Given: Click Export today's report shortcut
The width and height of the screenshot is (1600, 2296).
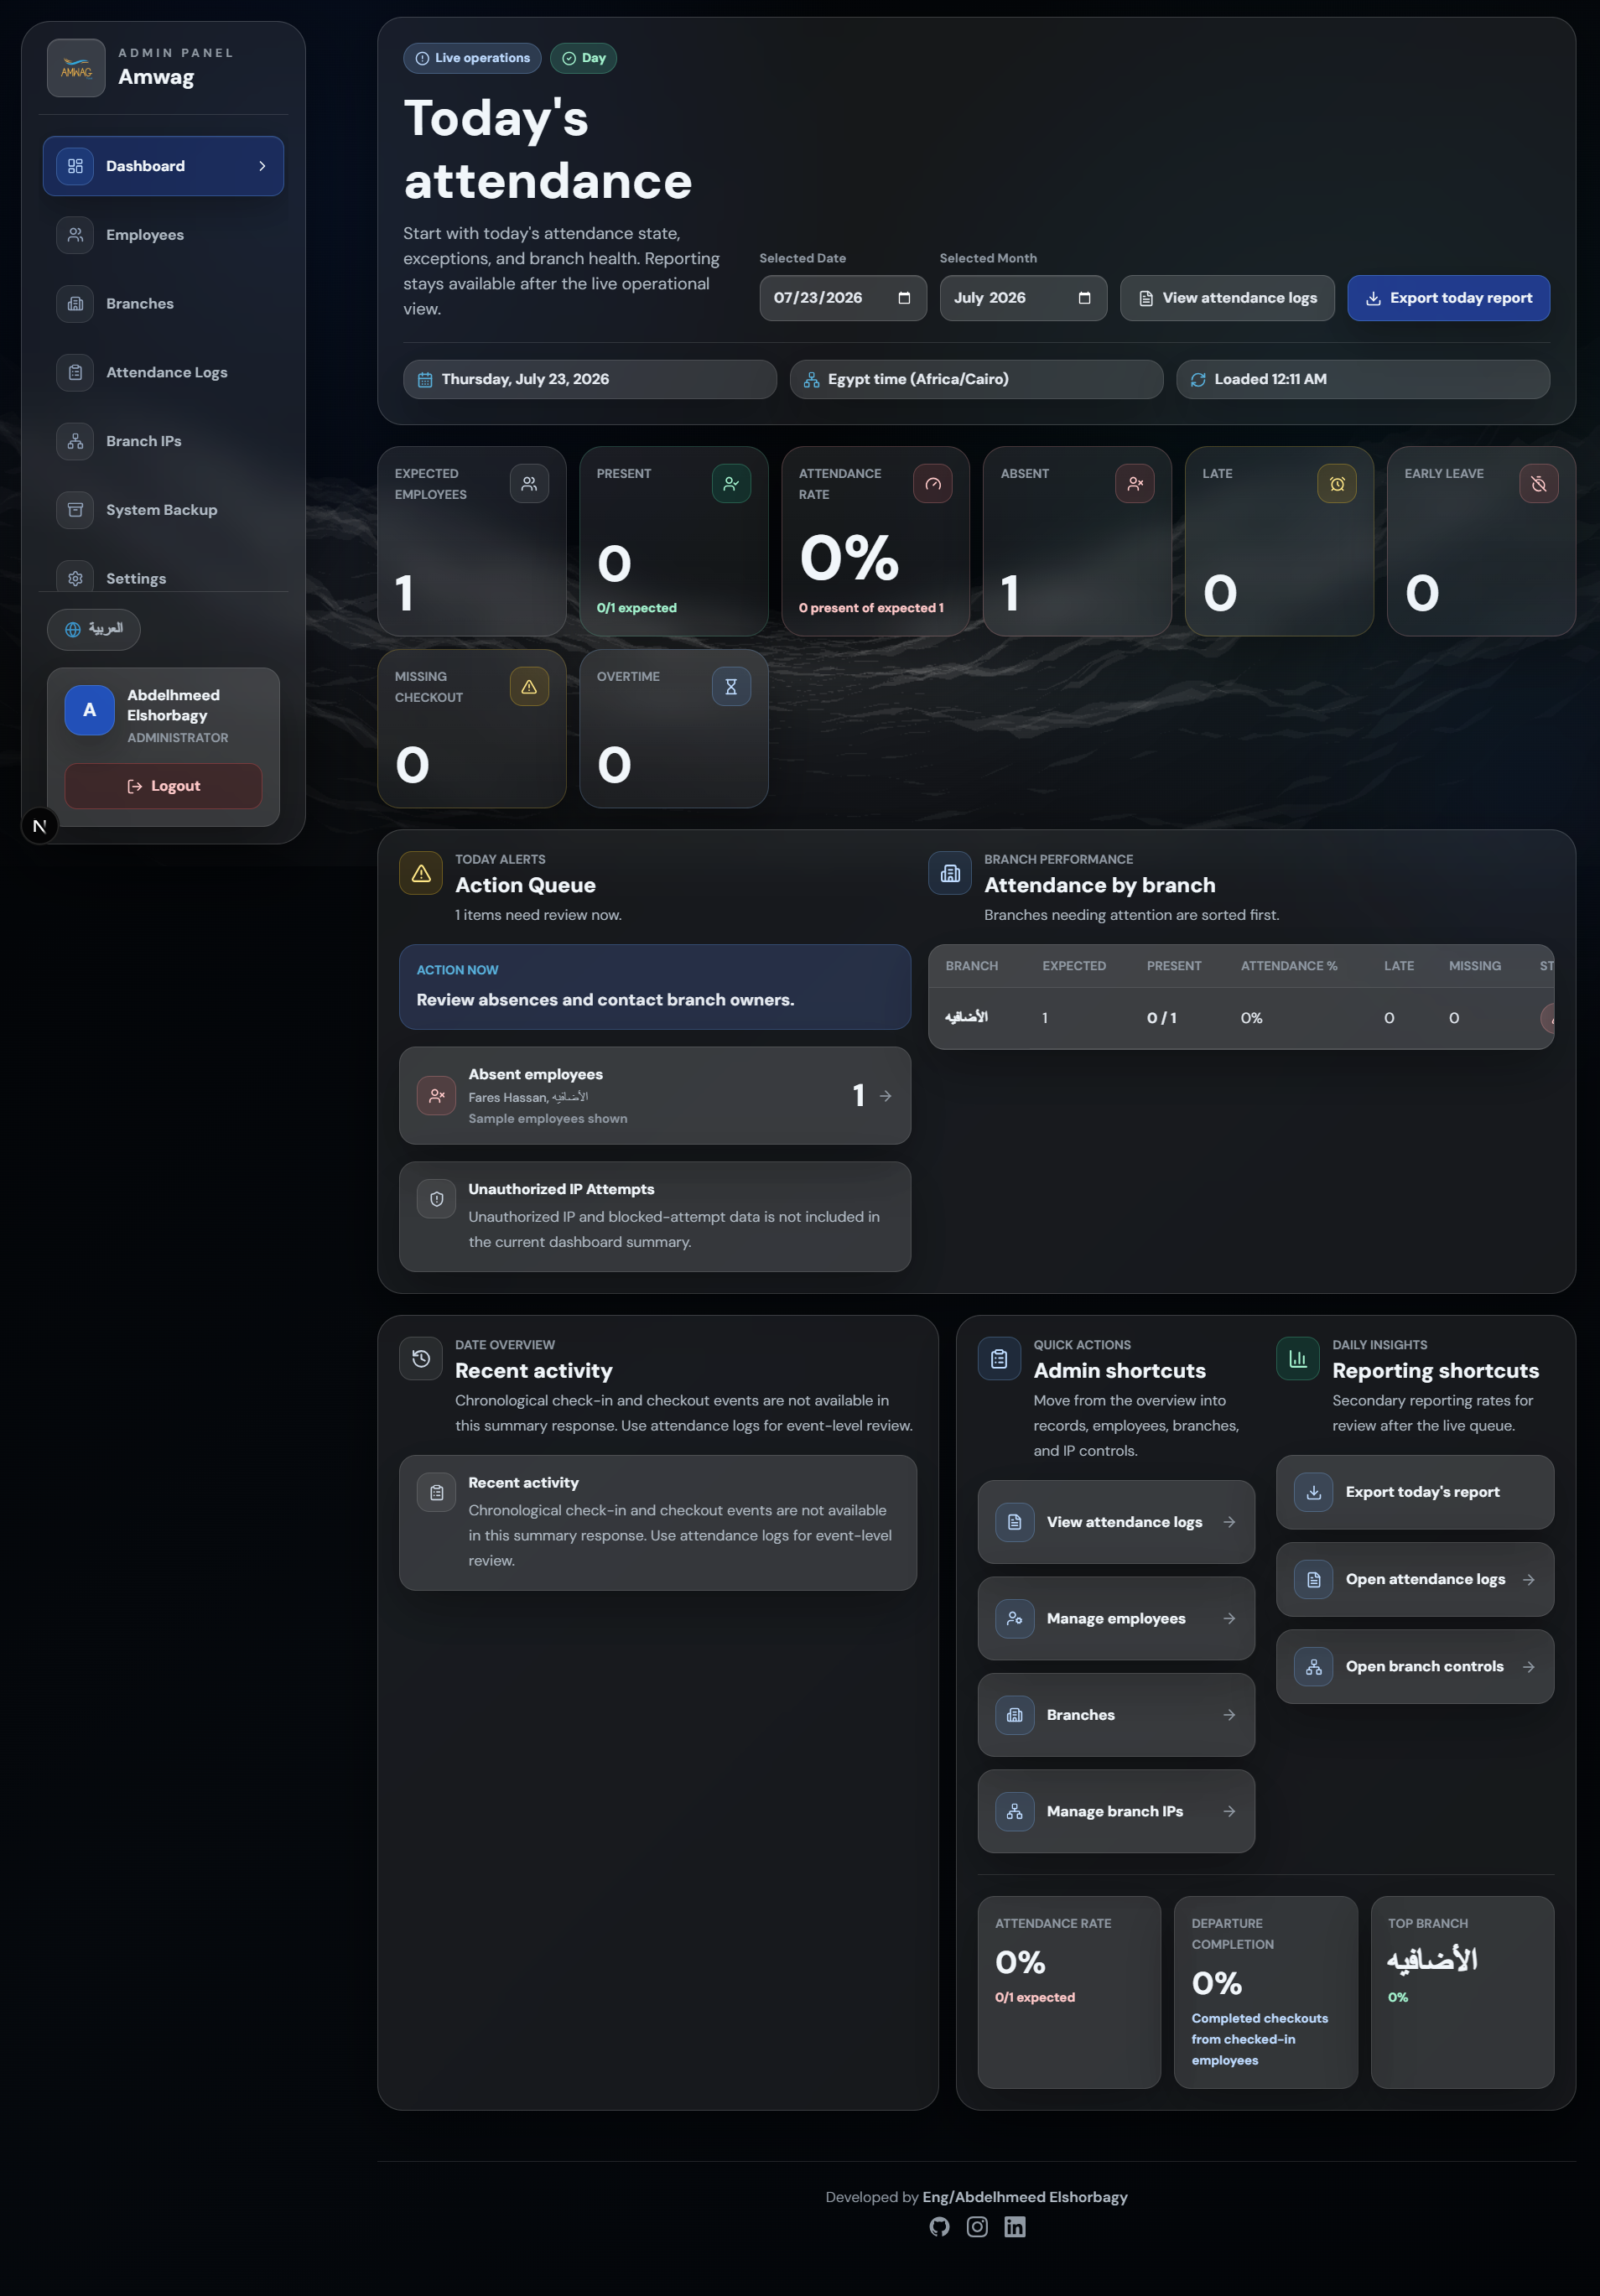Looking at the screenshot, I should (x=1415, y=1492).
